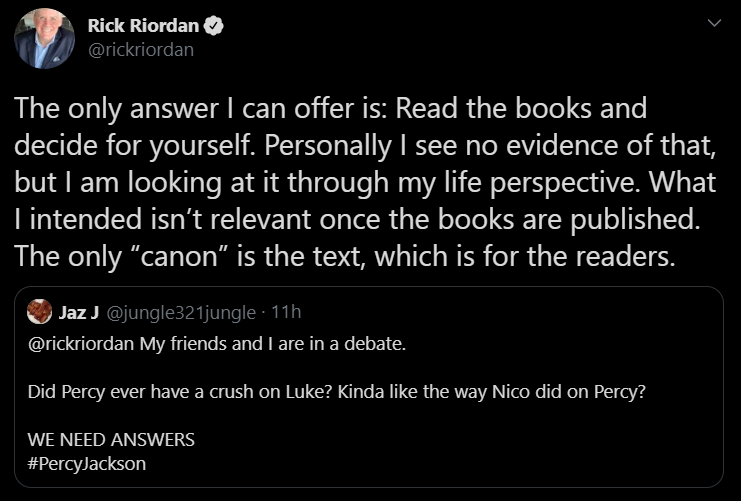Click the tweet's first line "The only answer"
The width and height of the screenshot is (741, 501).
(330, 107)
